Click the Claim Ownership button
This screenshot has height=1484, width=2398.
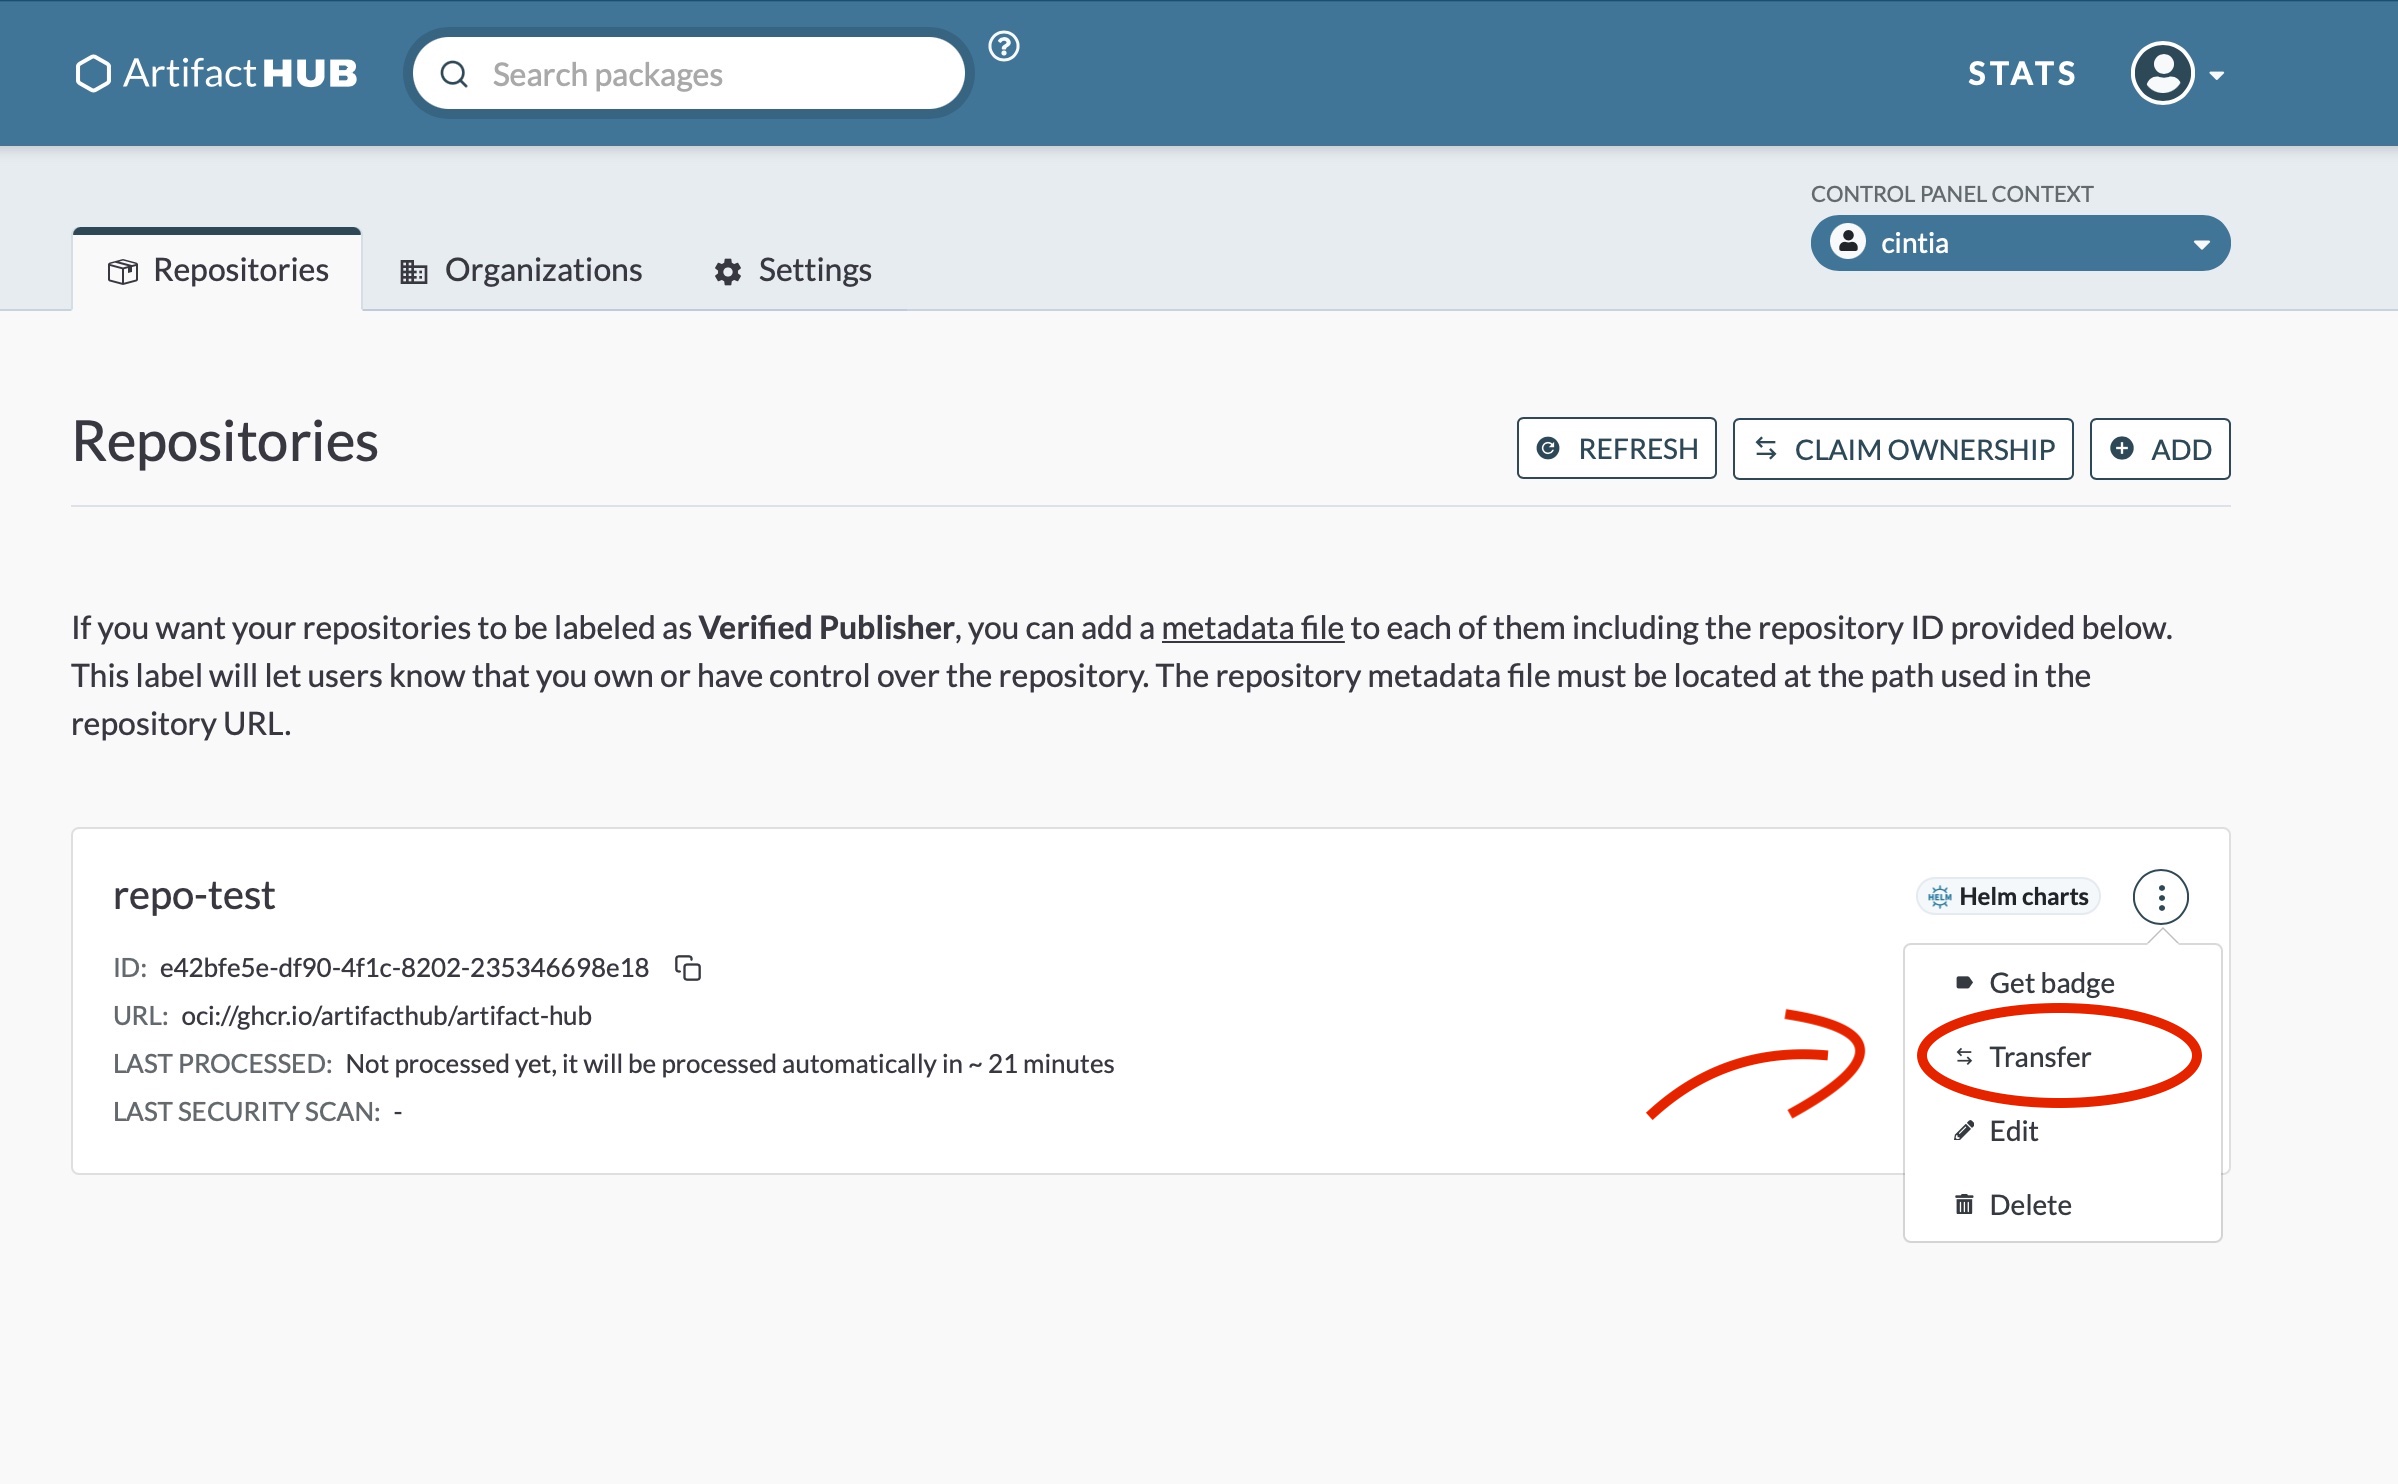pyautogui.click(x=1903, y=449)
